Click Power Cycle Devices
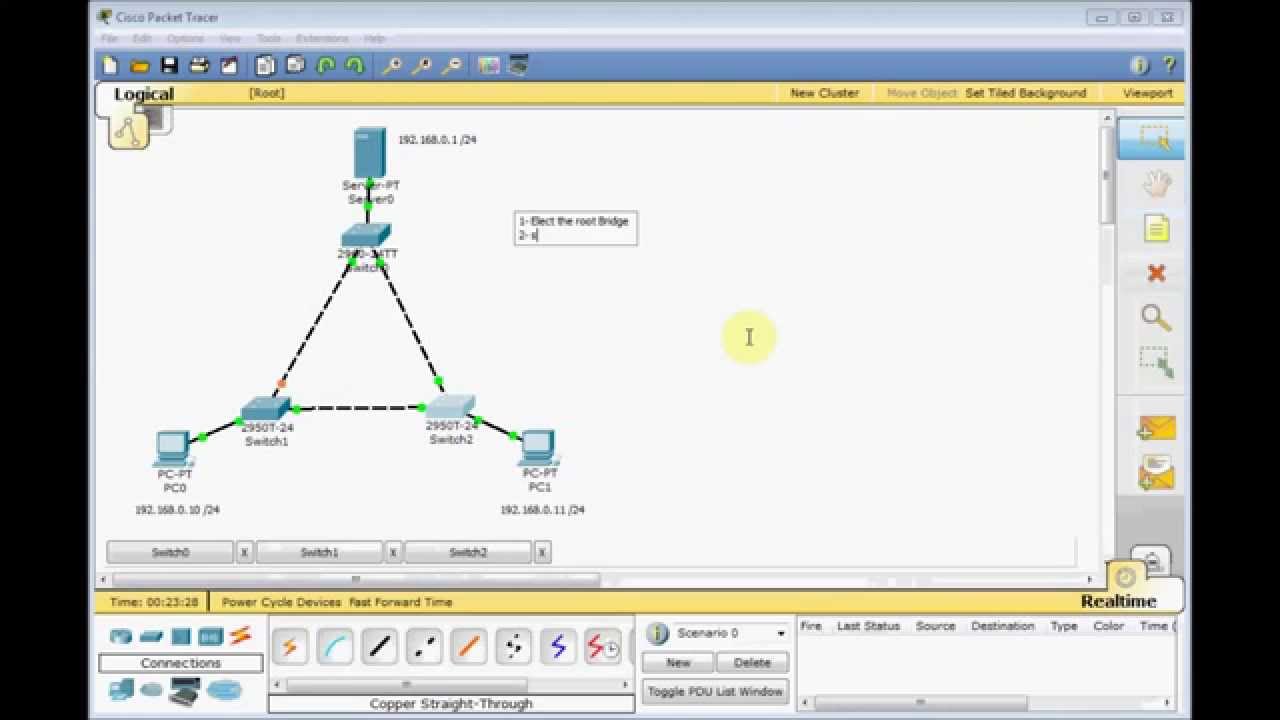1280x720 pixels. [x=281, y=602]
